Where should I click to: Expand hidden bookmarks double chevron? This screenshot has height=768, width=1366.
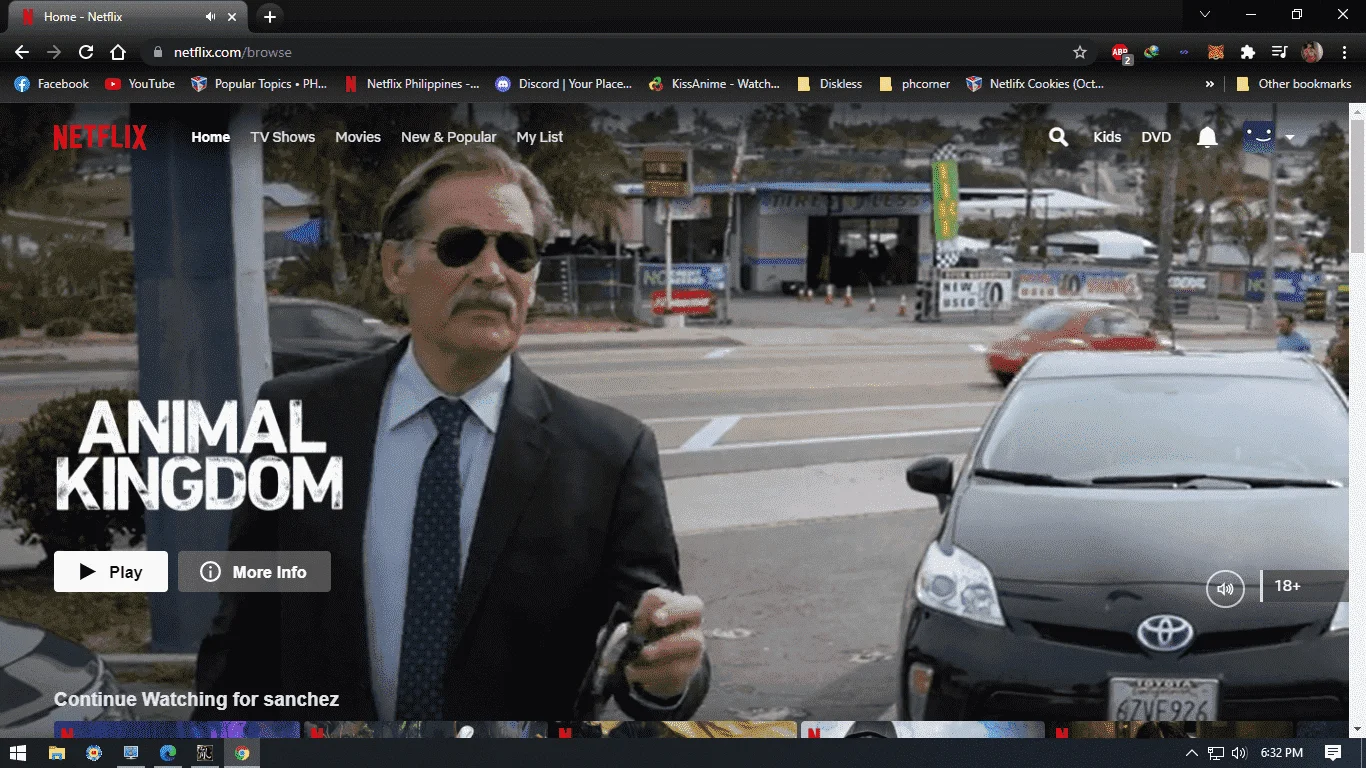pos(1210,84)
